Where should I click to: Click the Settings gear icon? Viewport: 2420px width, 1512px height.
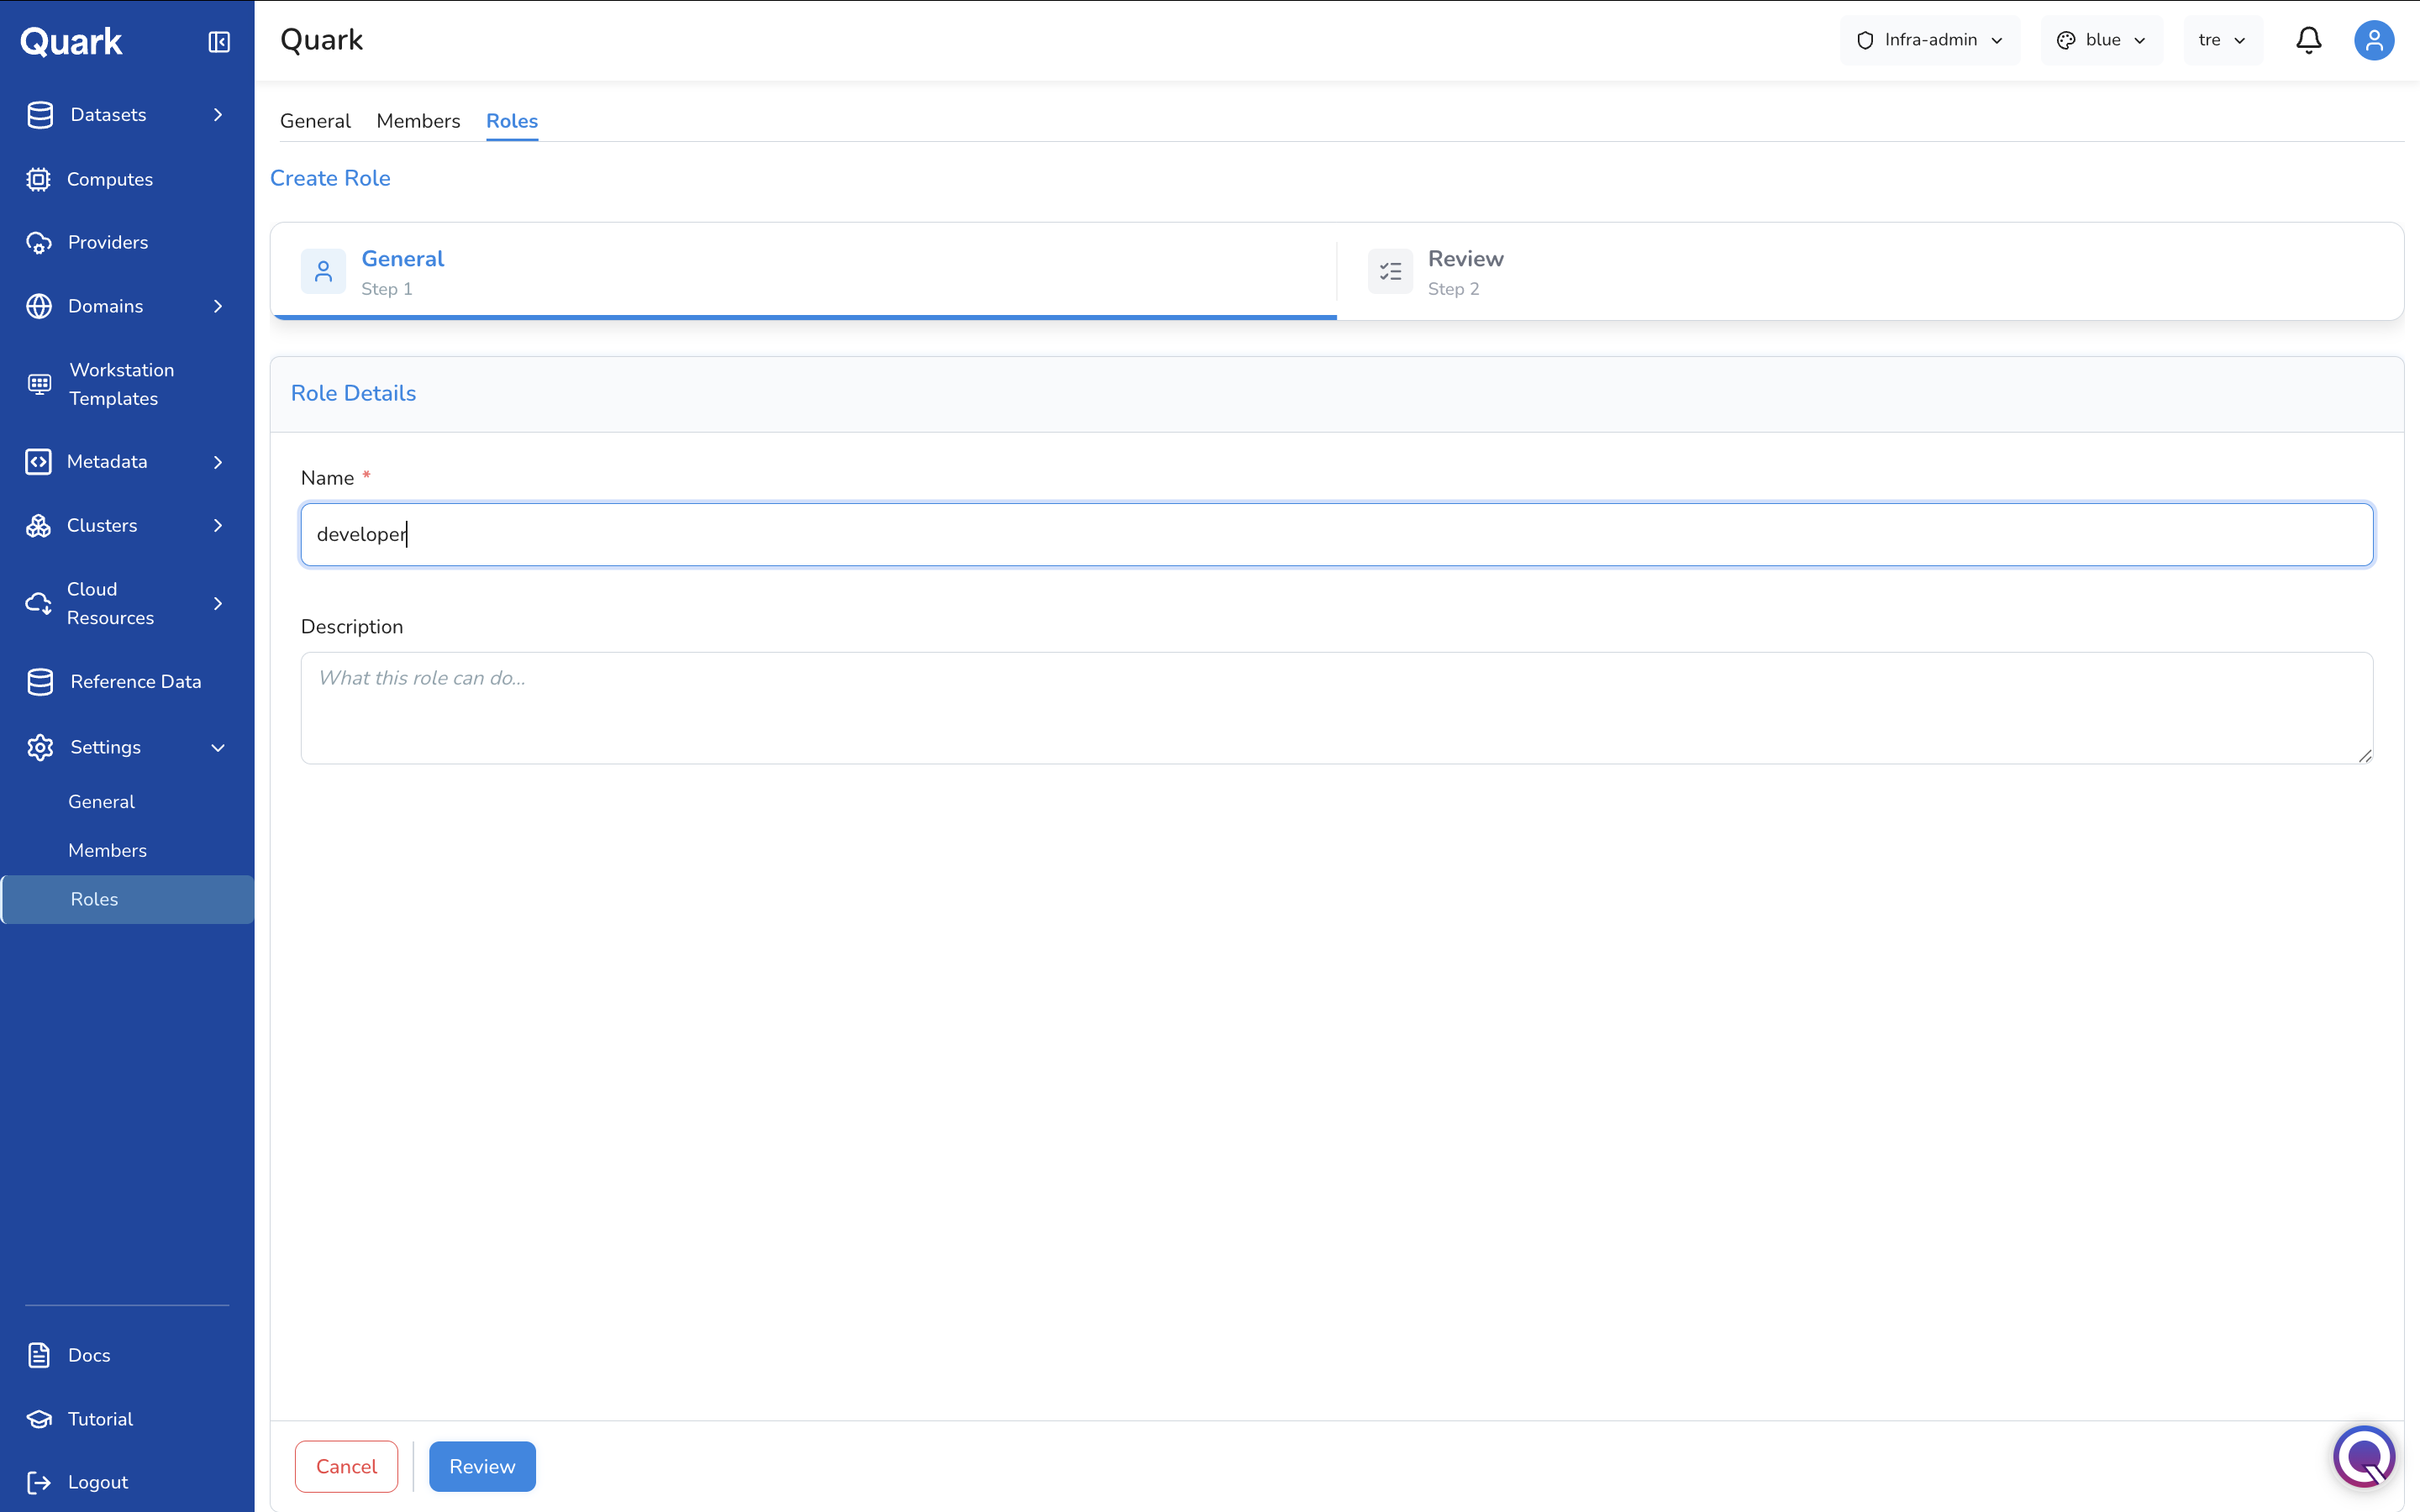pos(40,747)
